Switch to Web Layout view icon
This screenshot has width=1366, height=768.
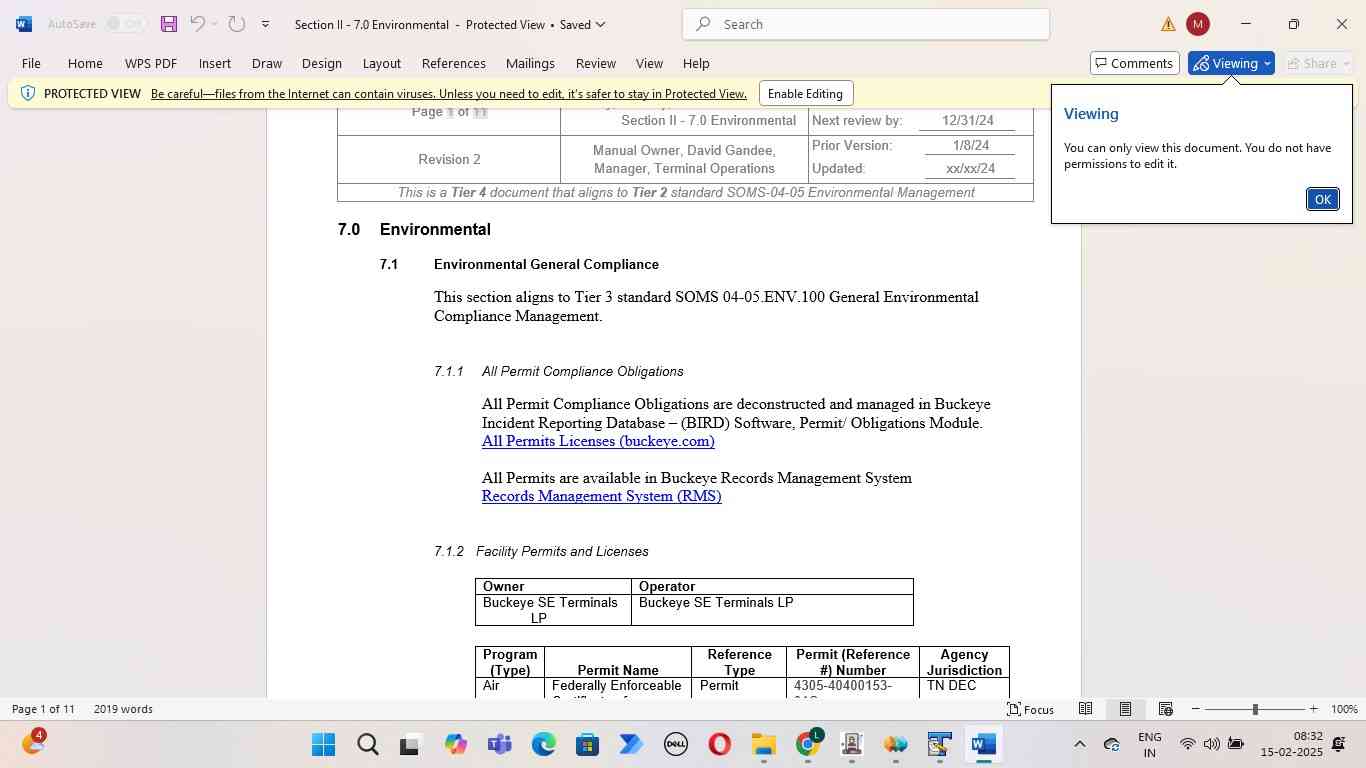[1165, 709]
